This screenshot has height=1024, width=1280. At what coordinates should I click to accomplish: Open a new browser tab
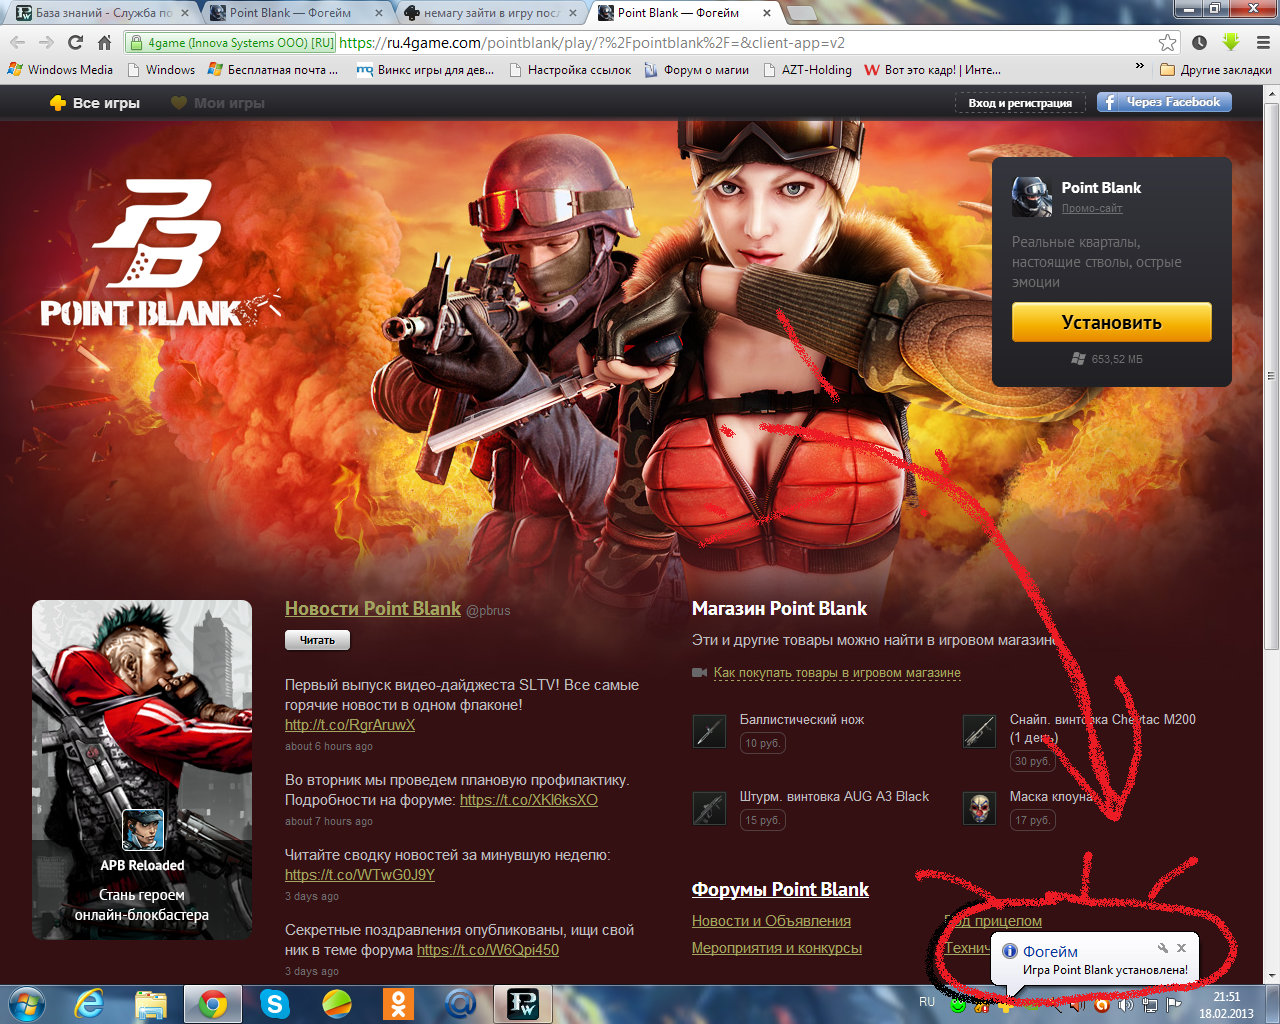[801, 13]
